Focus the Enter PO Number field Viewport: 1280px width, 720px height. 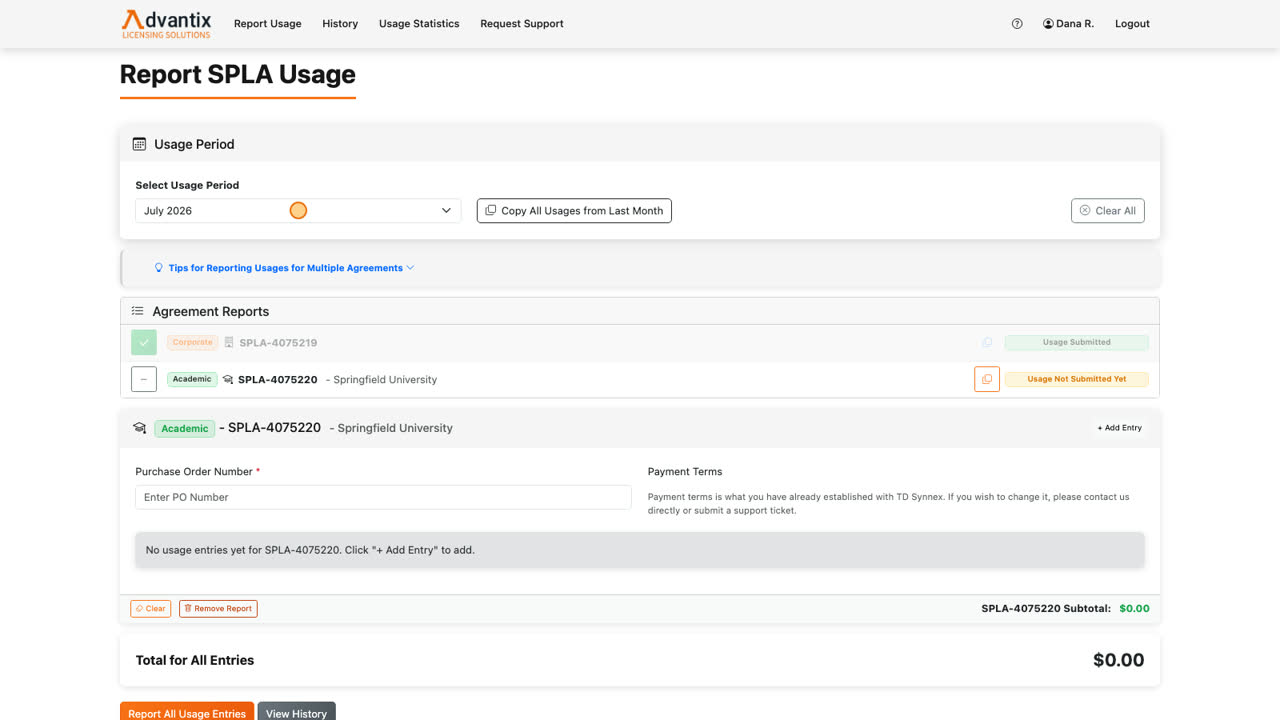(383, 497)
